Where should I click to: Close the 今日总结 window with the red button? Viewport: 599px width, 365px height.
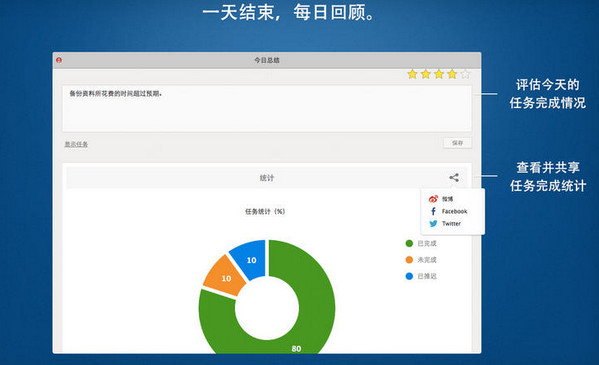(x=59, y=60)
